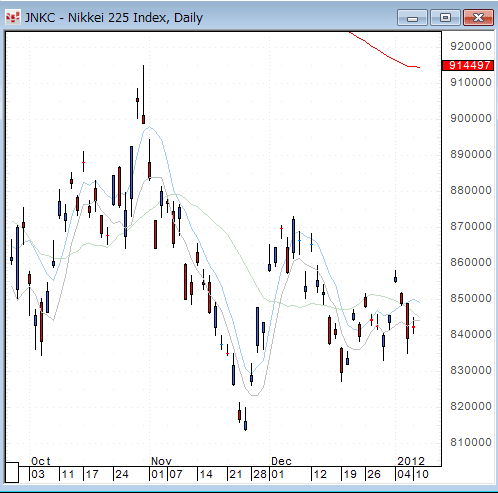
Task: Select the 850000 price axis label
Action: click(471, 298)
